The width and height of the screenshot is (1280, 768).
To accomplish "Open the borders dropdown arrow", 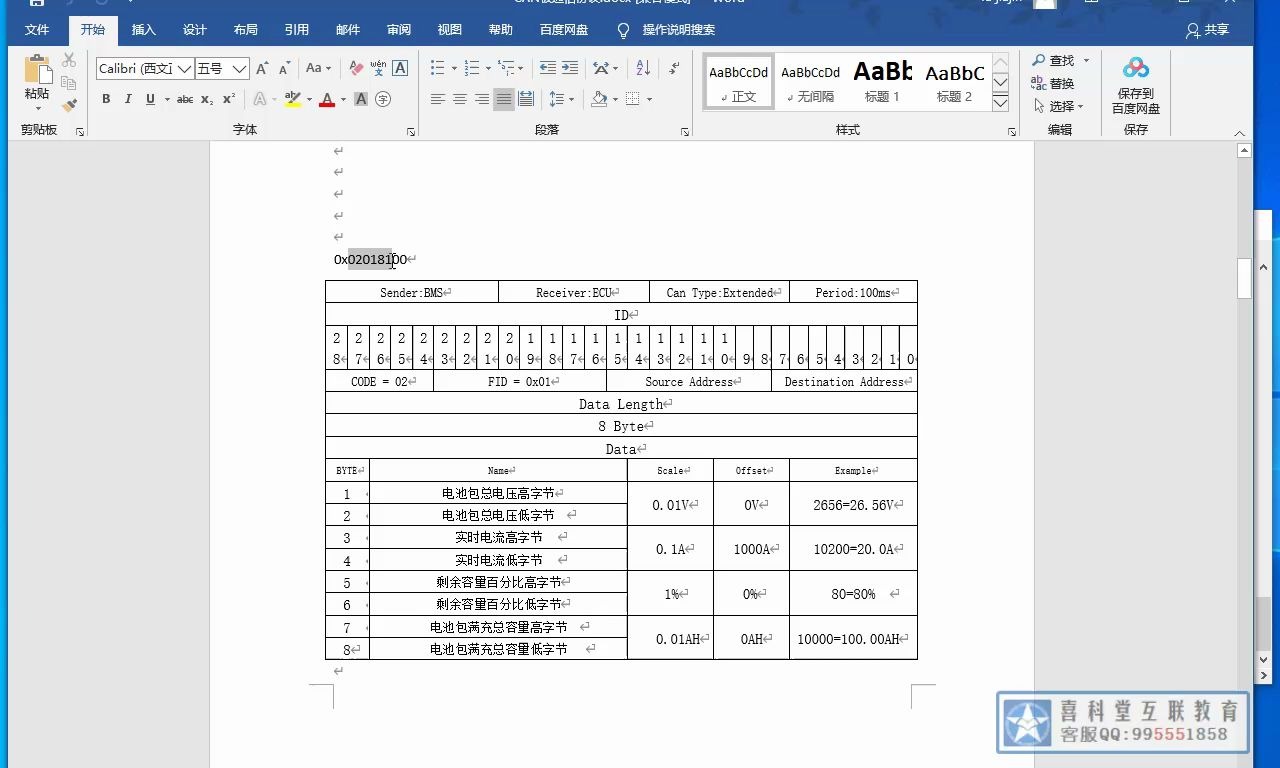I will tap(649, 99).
